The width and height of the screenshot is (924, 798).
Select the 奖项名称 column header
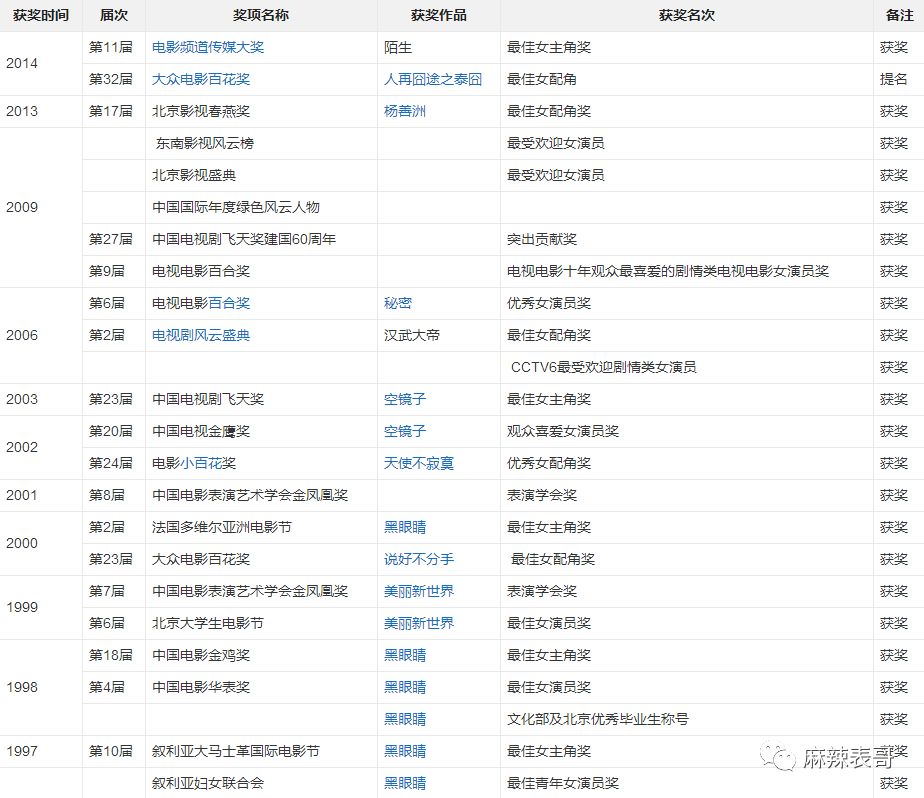click(x=261, y=15)
